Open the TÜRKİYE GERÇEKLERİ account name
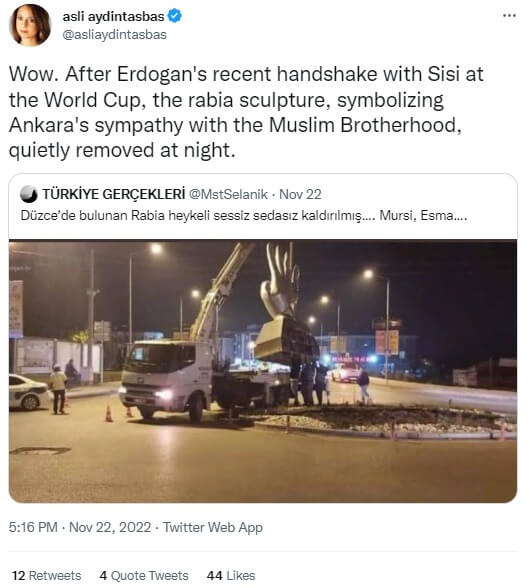This screenshot has width=530, height=588. tap(114, 194)
